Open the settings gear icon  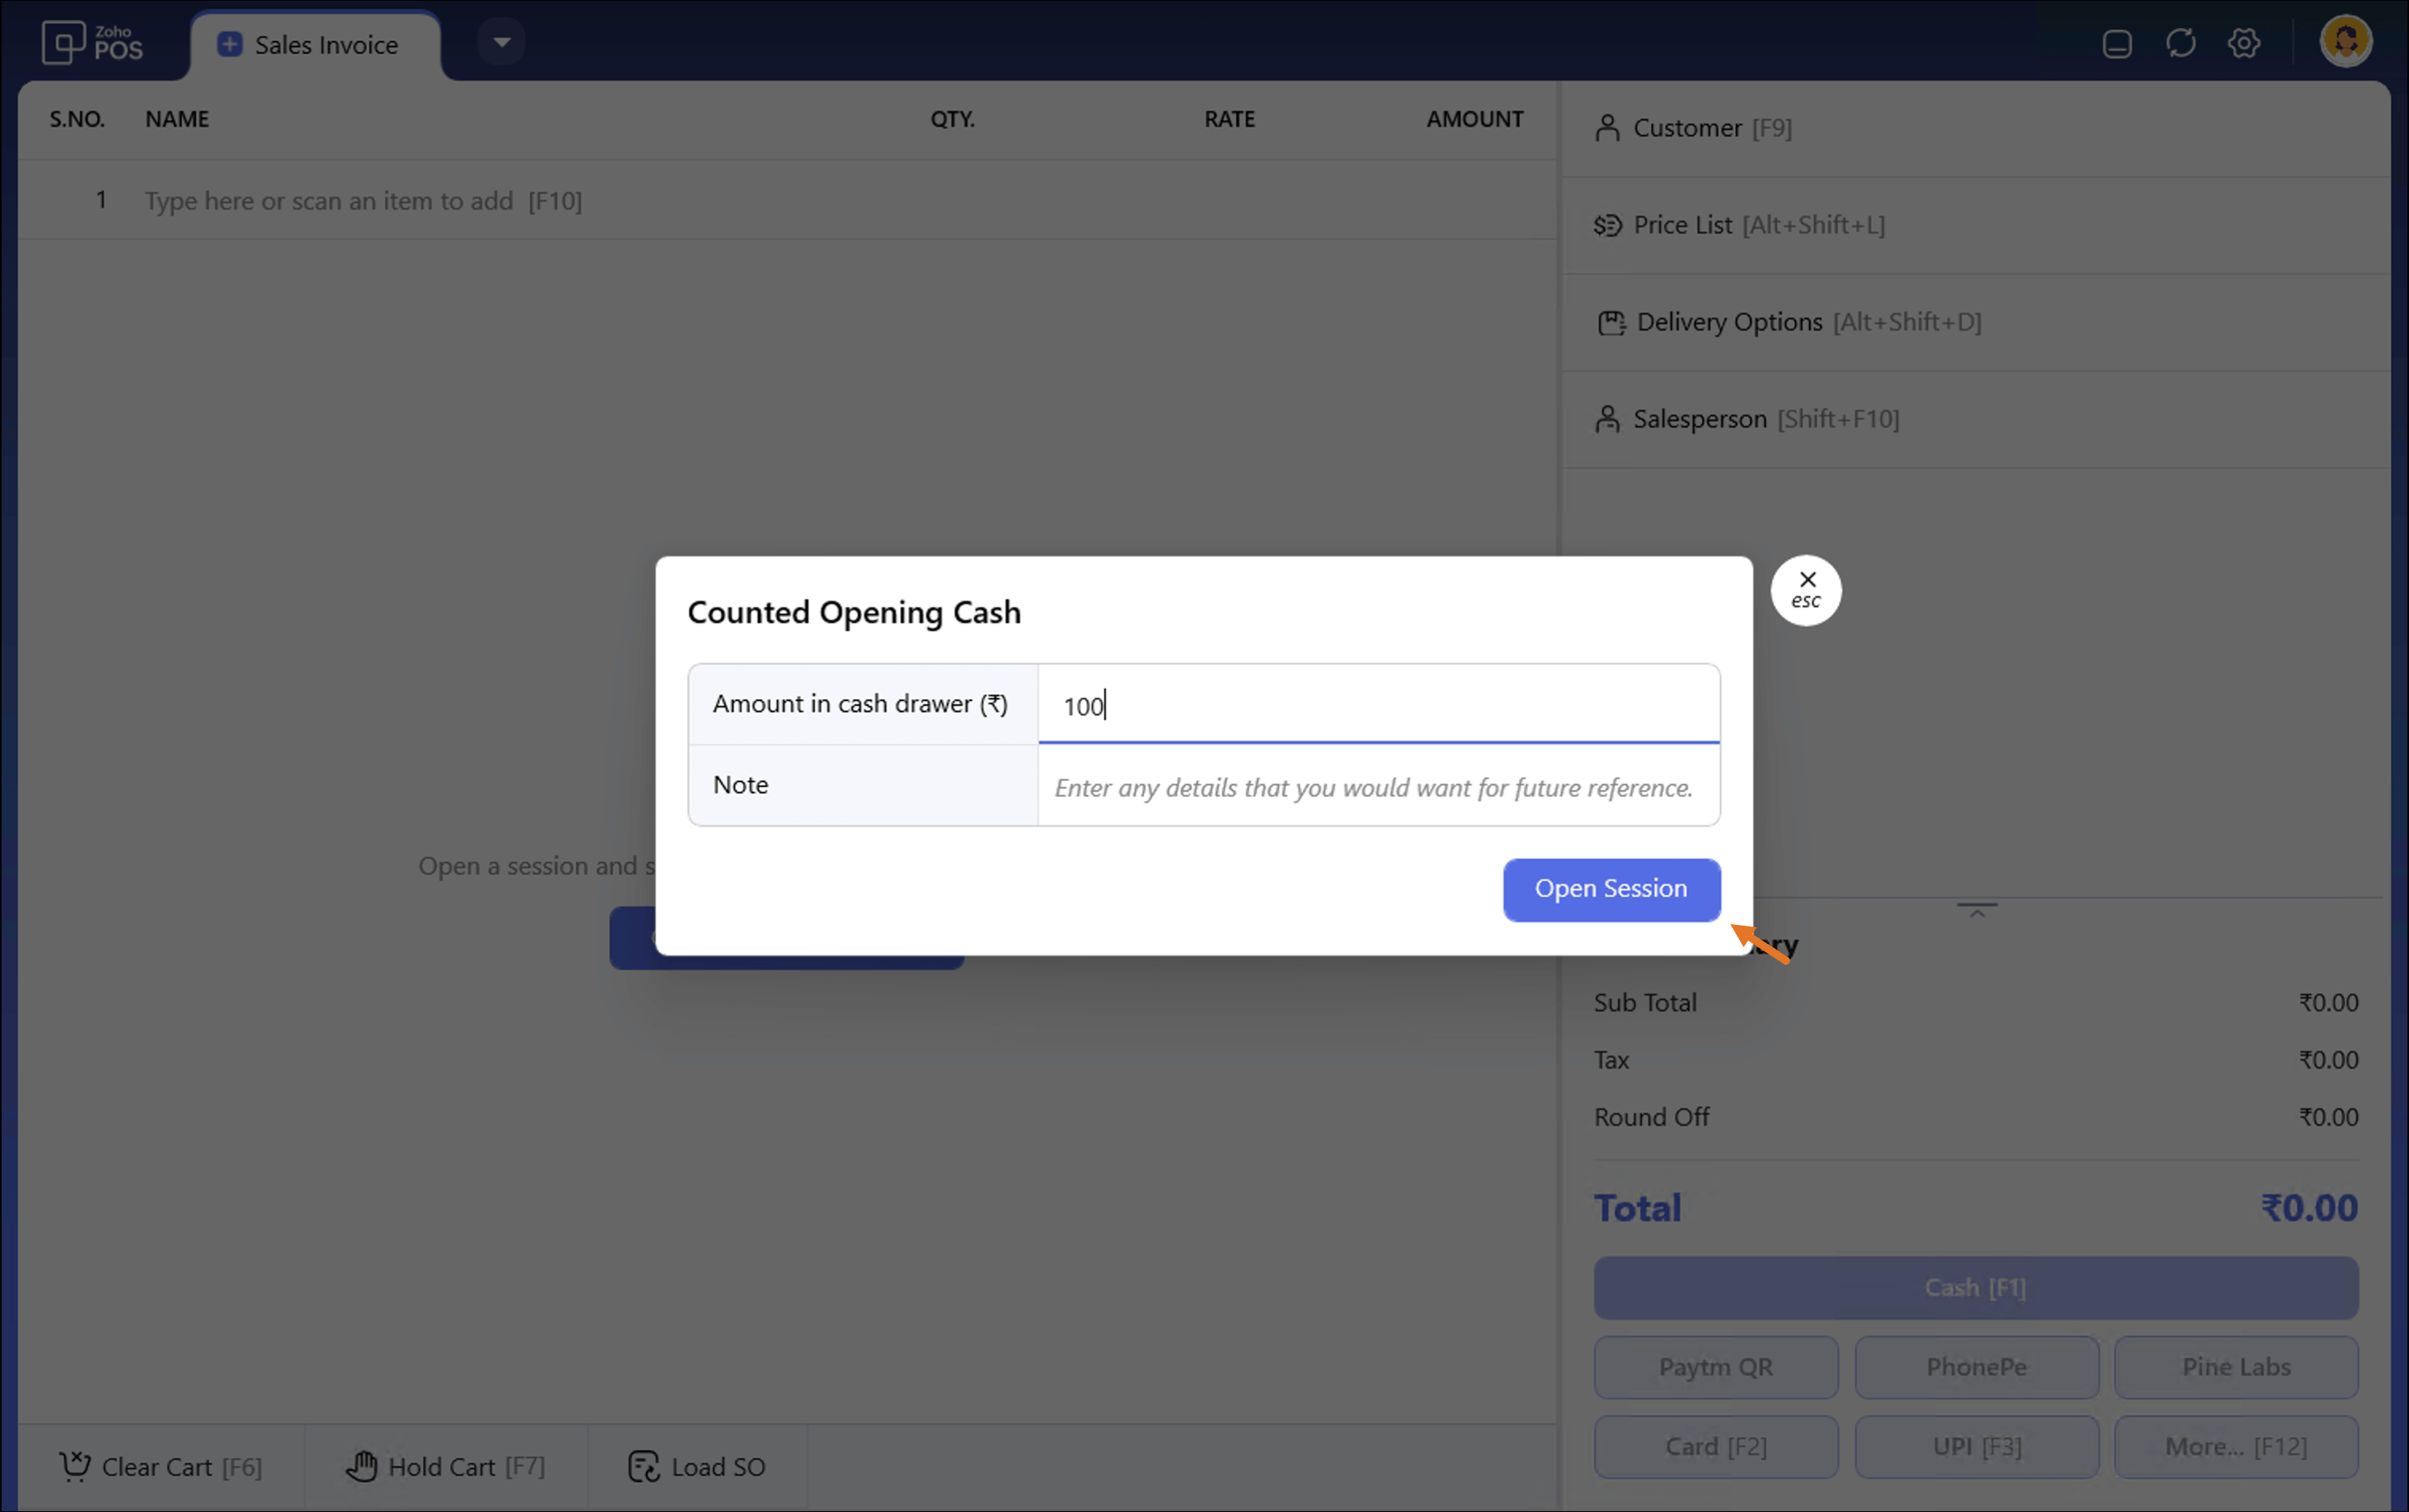[x=2244, y=43]
